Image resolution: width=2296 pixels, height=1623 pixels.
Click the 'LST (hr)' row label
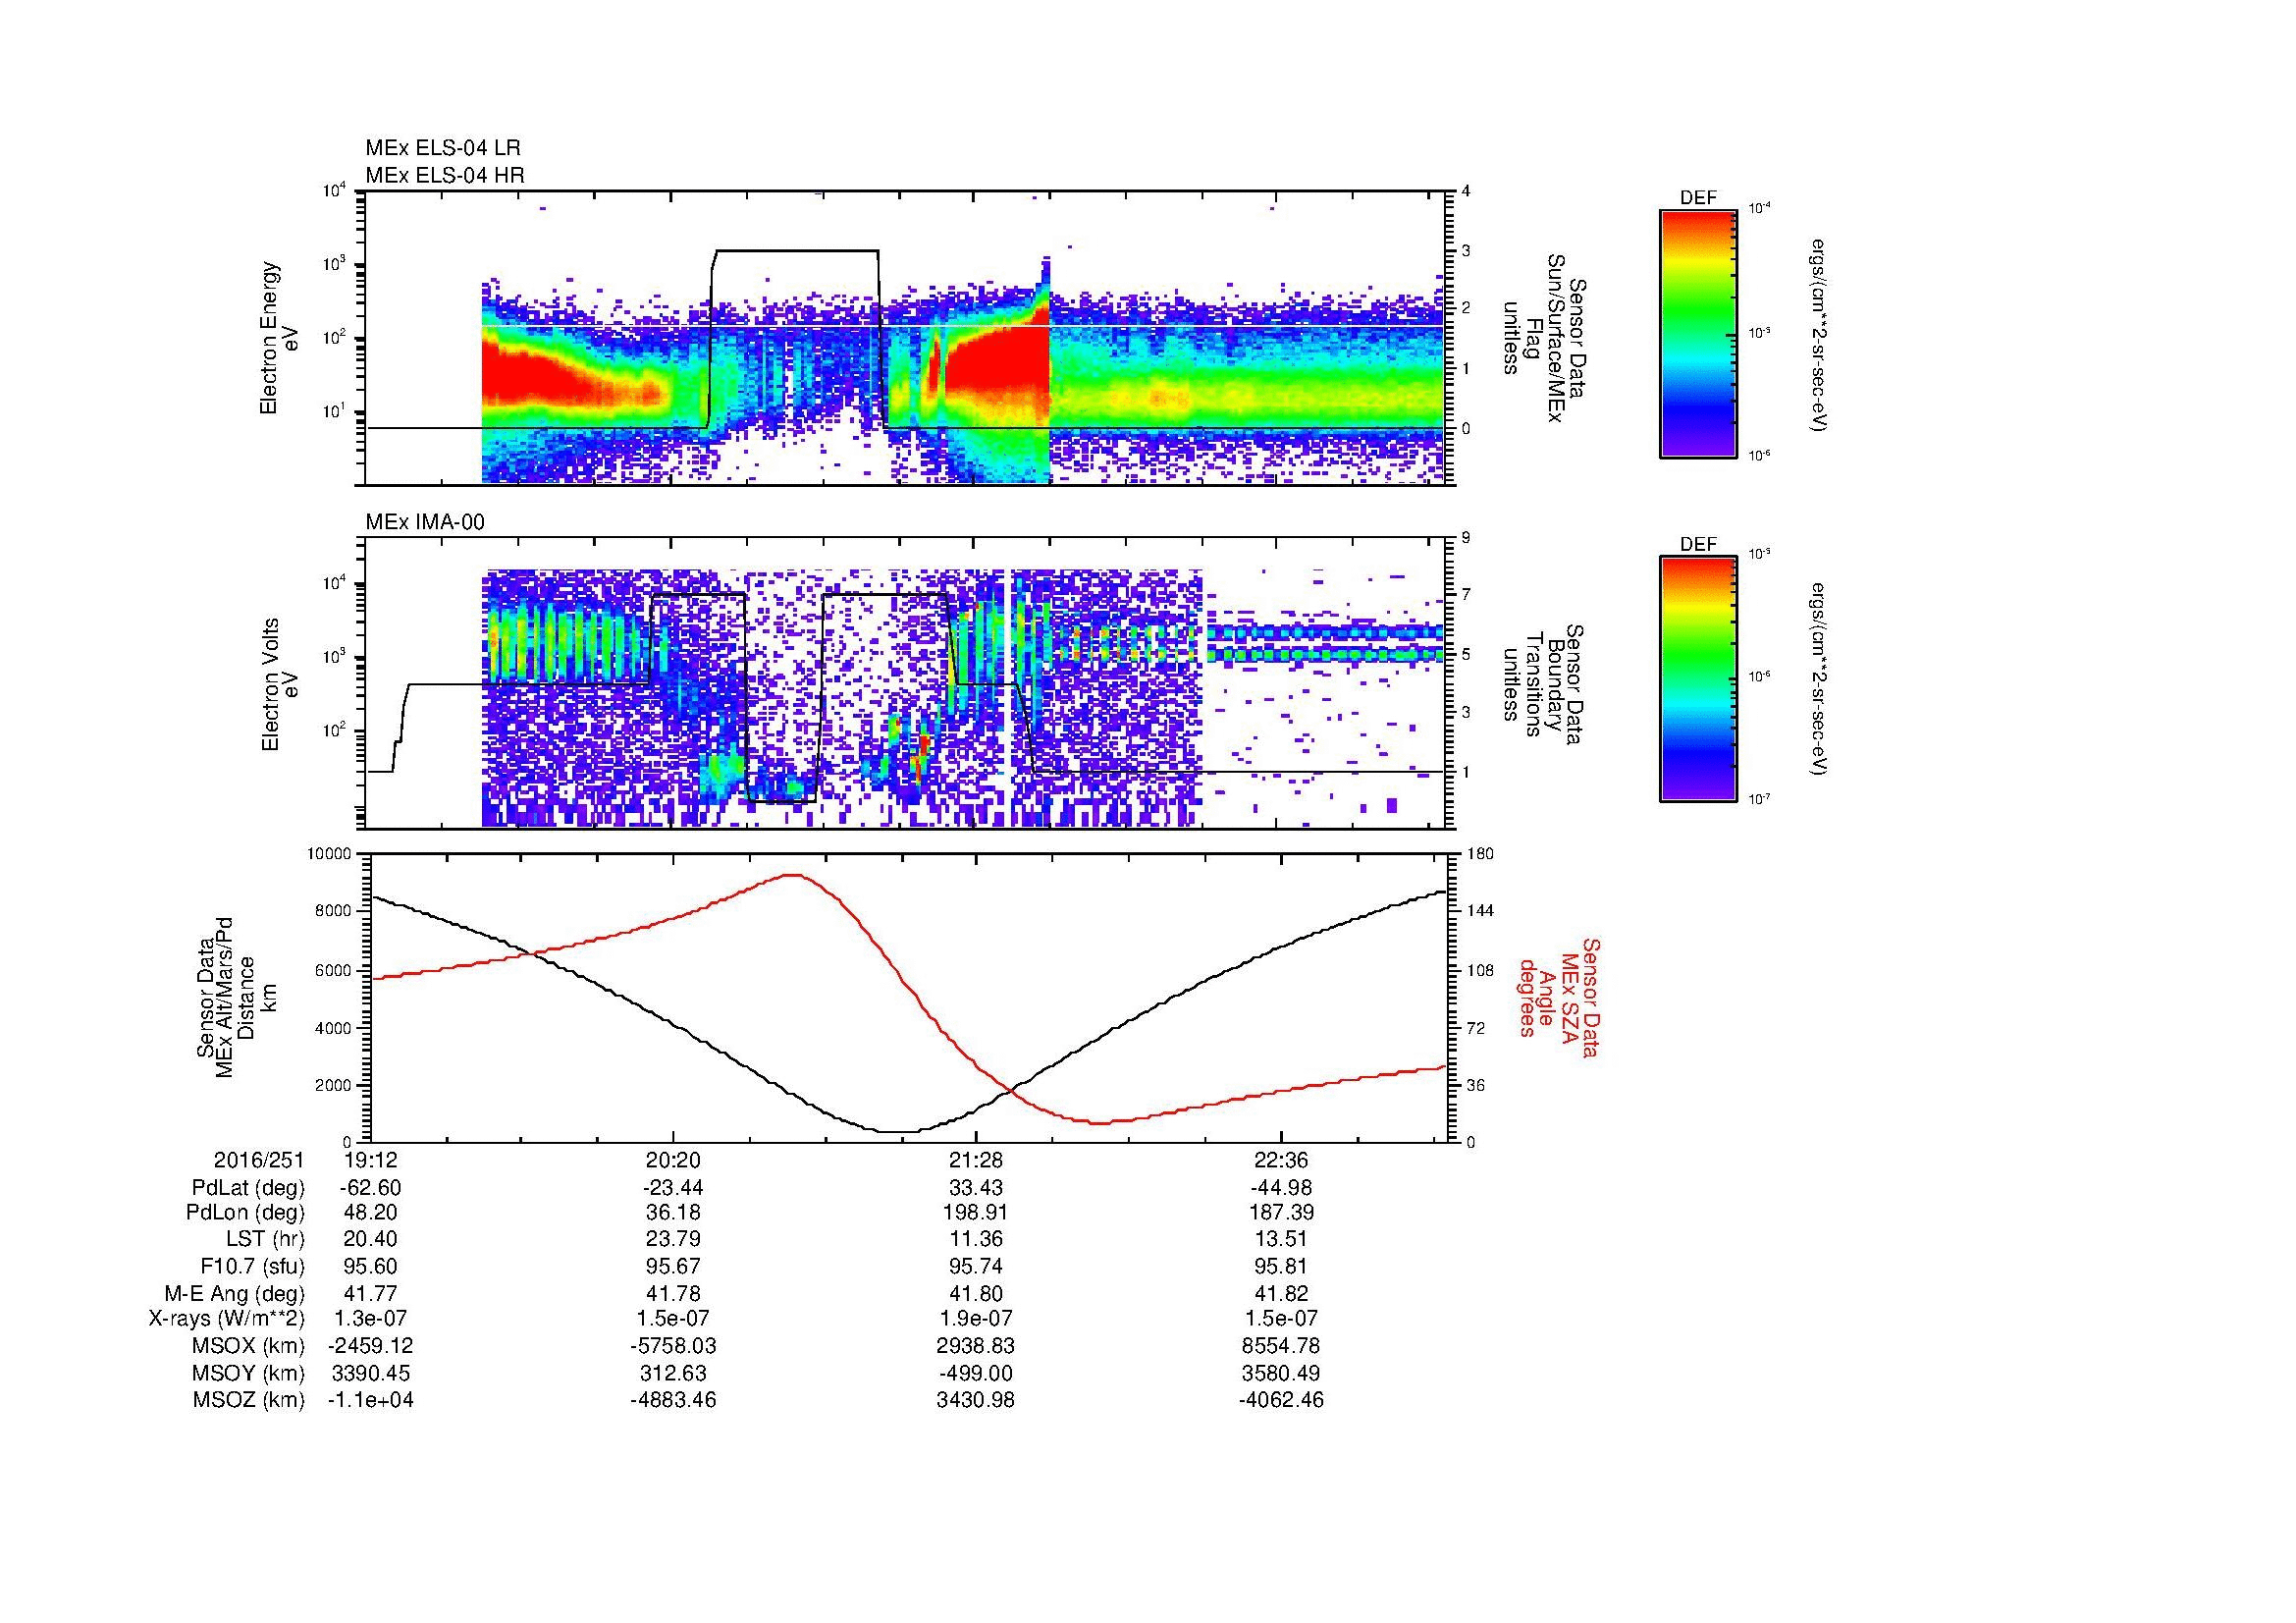pos(265,1240)
